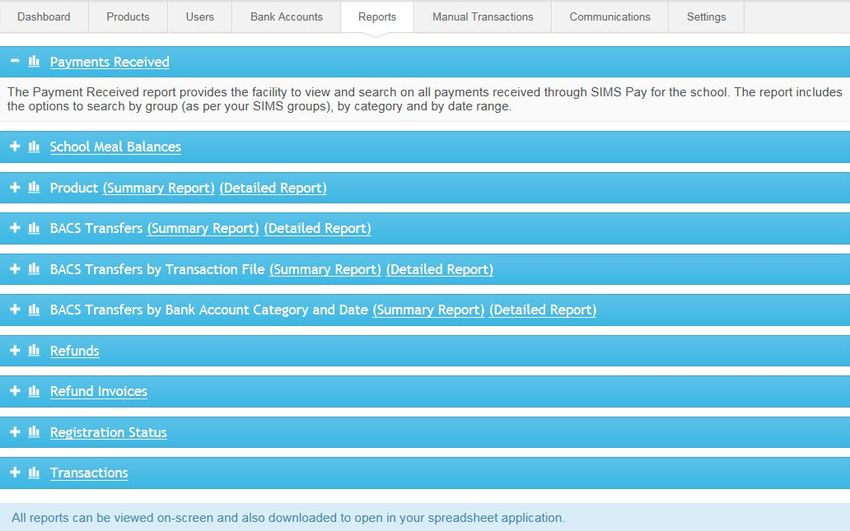Expand BACS Transfers by Bank Account Category section
Screen dimensions: 850x531
click(x=15, y=309)
